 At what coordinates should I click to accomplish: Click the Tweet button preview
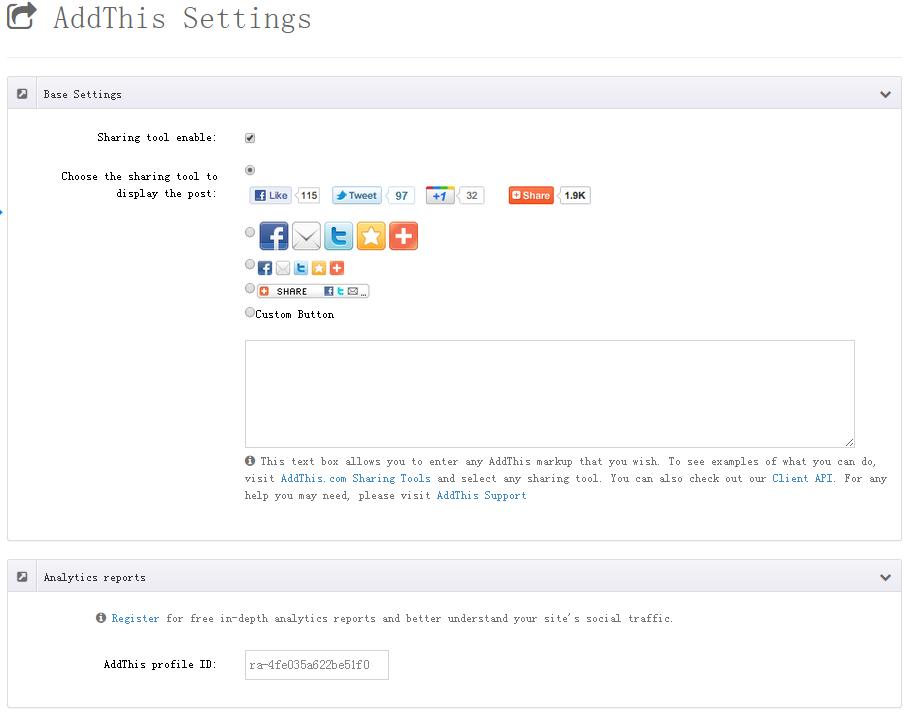pyautogui.click(x=357, y=196)
